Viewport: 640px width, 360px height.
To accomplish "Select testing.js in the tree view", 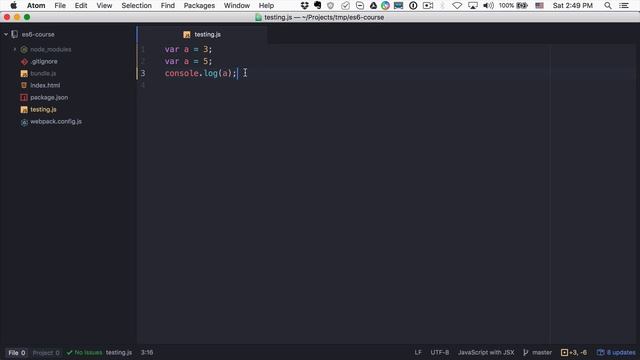I will (x=43, y=109).
